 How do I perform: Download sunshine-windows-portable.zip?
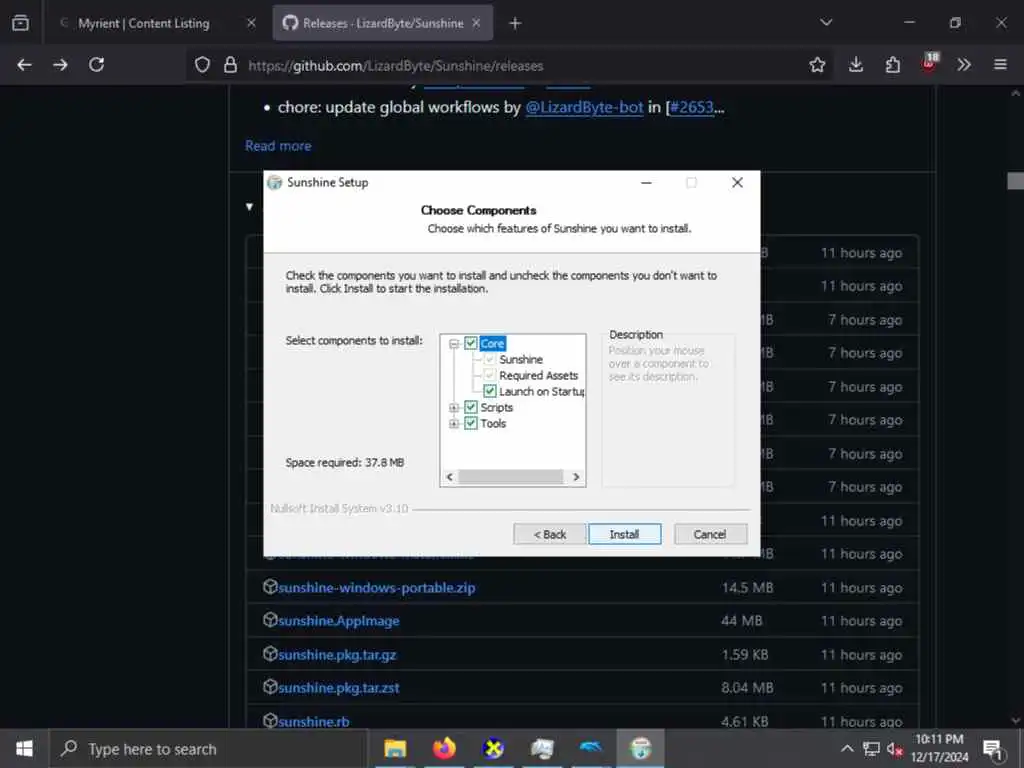[377, 588]
